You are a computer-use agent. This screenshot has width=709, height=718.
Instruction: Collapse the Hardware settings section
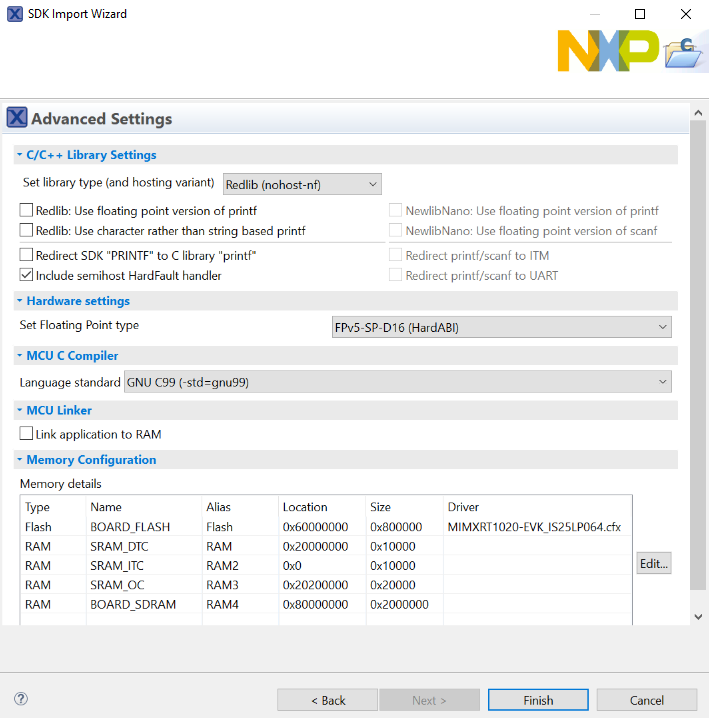19,302
